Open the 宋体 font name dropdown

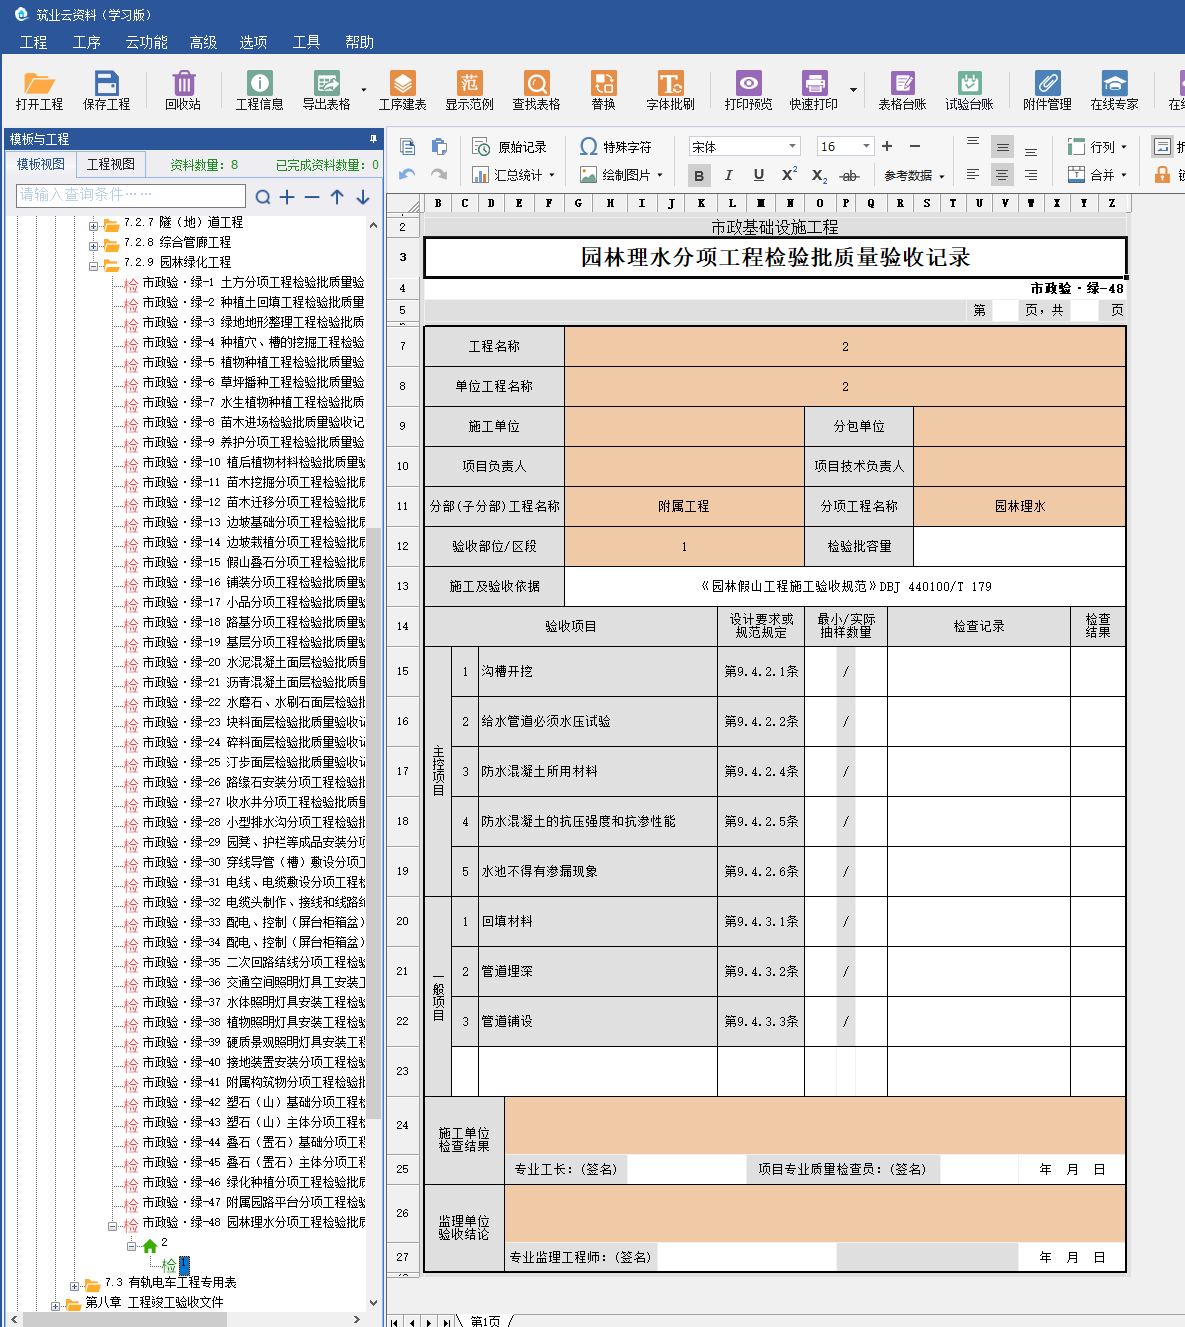[792, 147]
